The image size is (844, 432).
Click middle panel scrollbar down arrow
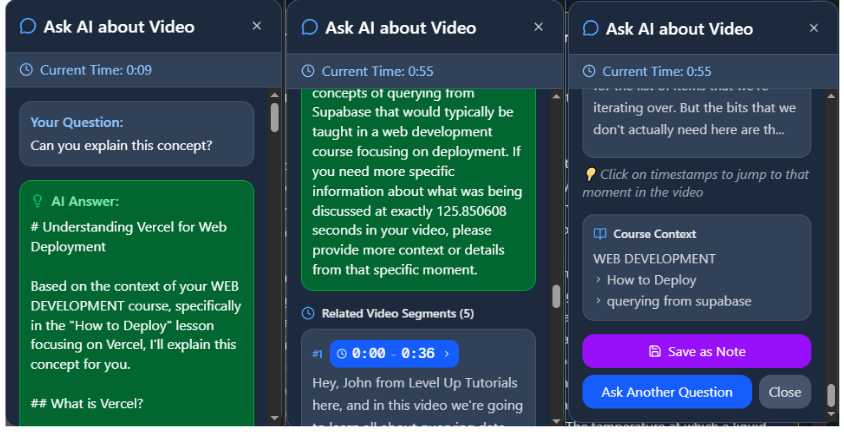tap(557, 421)
